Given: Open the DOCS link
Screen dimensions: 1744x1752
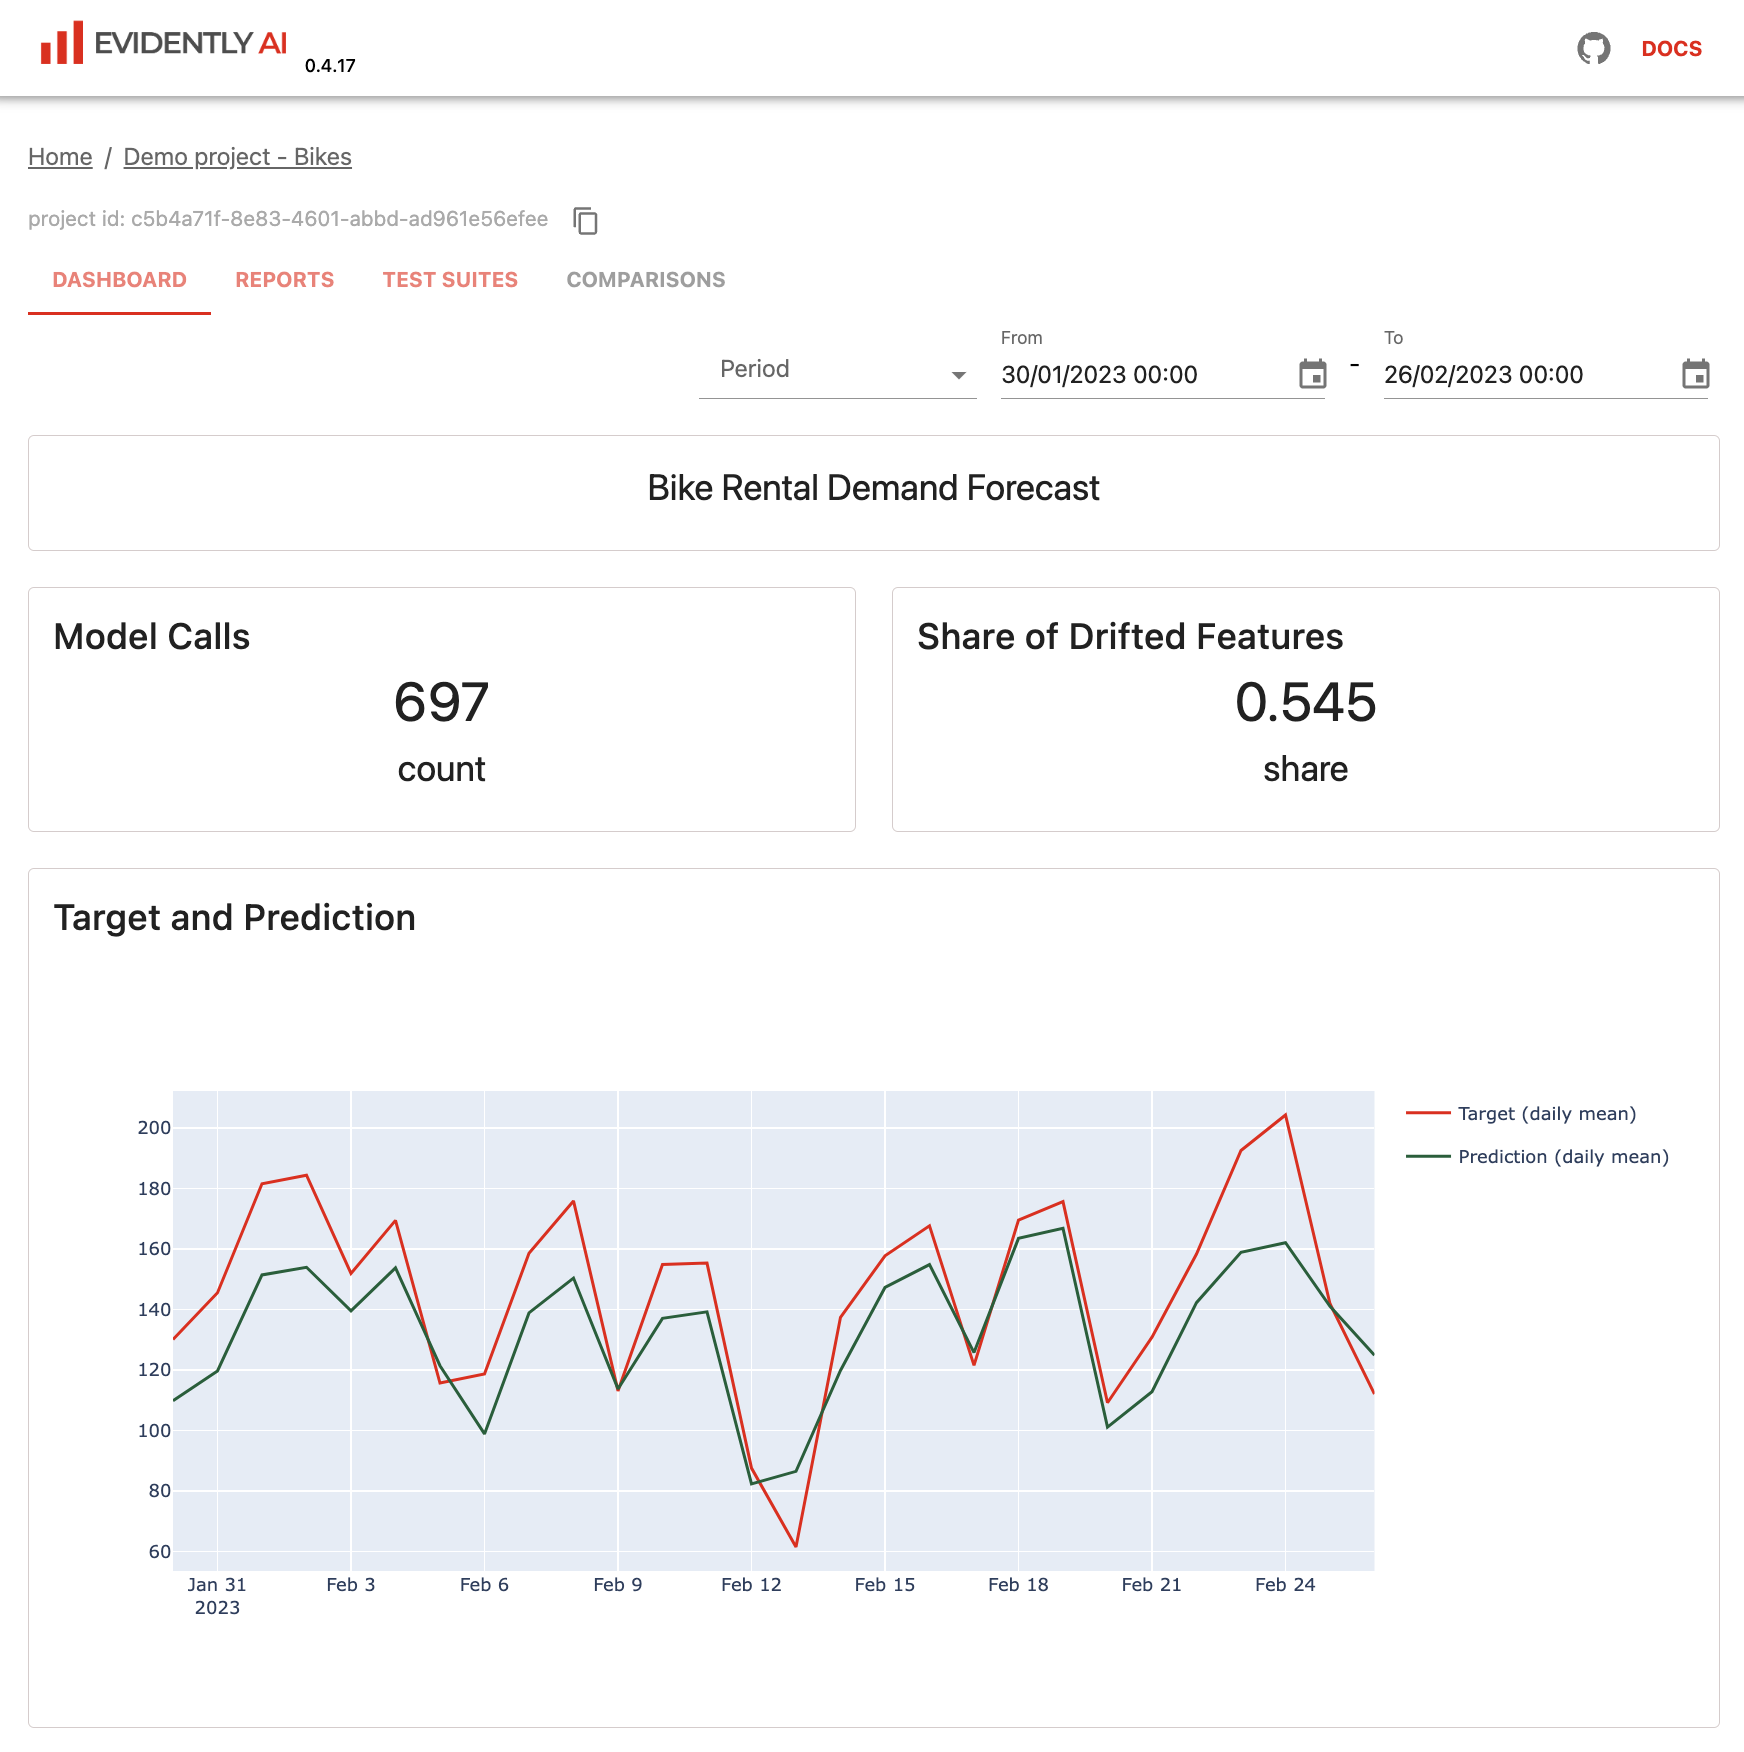Looking at the screenshot, I should pyautogui.click(x=1671, y=49).
